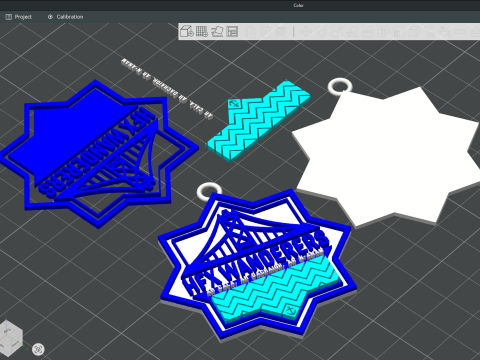Select the separate cyan zigzag wave piece
The image size is (480, 360).
click(258, 121)
